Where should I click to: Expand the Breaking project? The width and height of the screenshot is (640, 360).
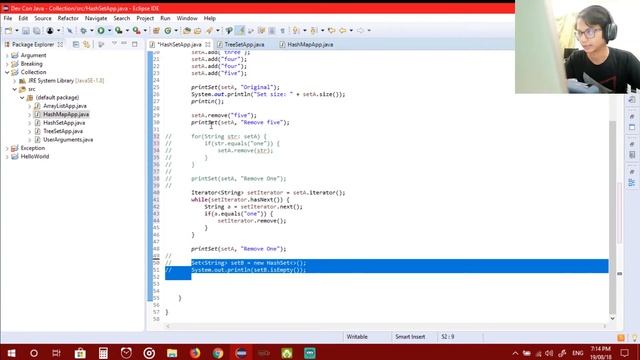[7, 64]
